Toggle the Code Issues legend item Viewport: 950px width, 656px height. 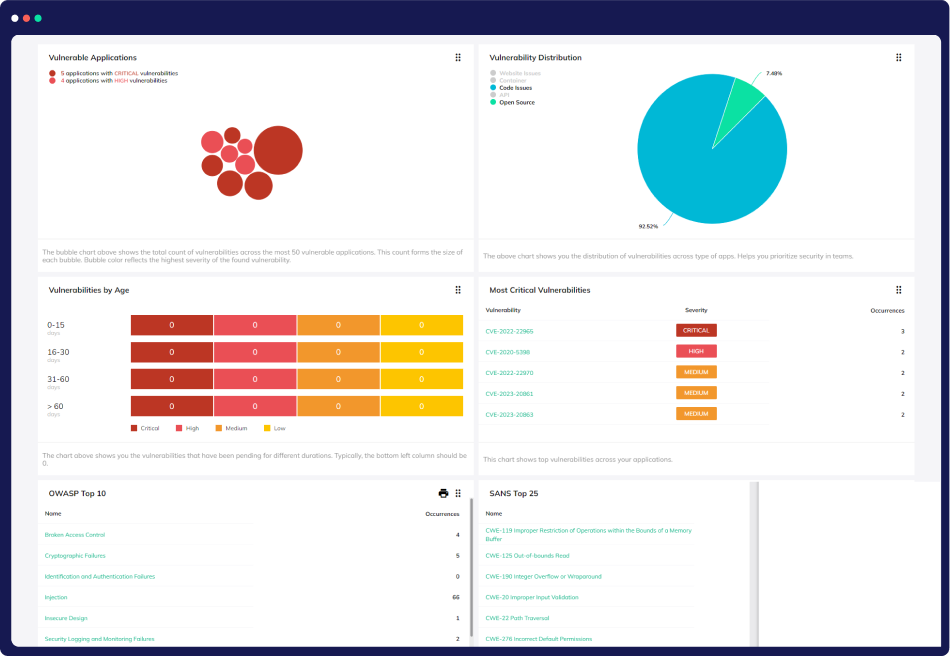coord(516,88)
